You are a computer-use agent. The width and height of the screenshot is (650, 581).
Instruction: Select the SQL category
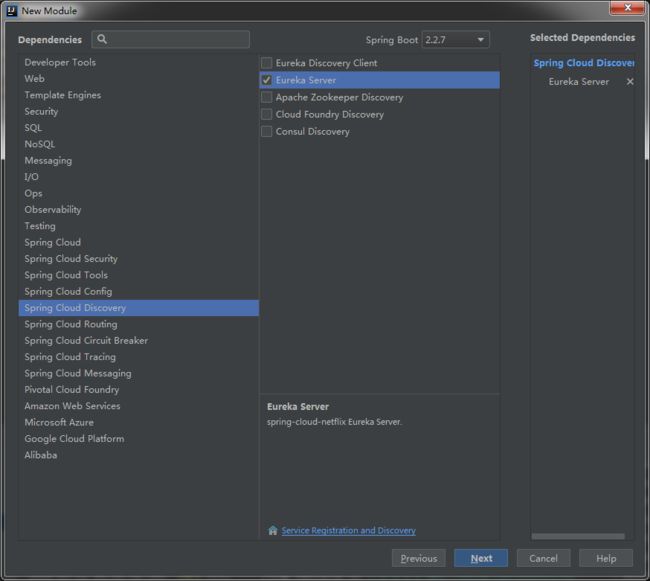tap(139, 128)
